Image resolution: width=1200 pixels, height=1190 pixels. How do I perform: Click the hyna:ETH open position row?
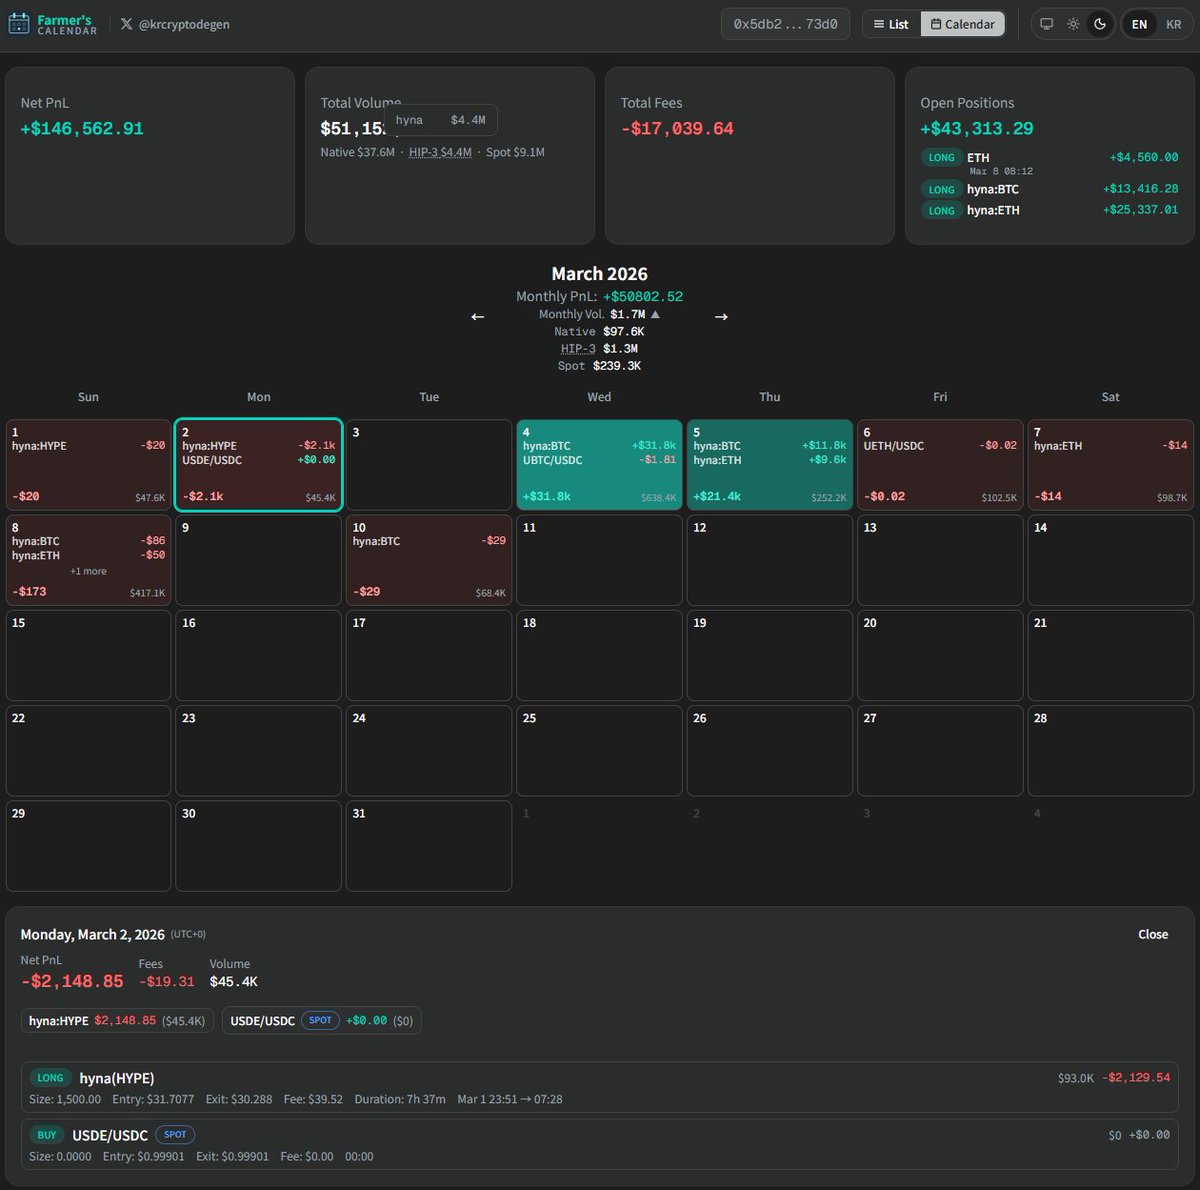pyautogui.click(x=1049, y=210)
